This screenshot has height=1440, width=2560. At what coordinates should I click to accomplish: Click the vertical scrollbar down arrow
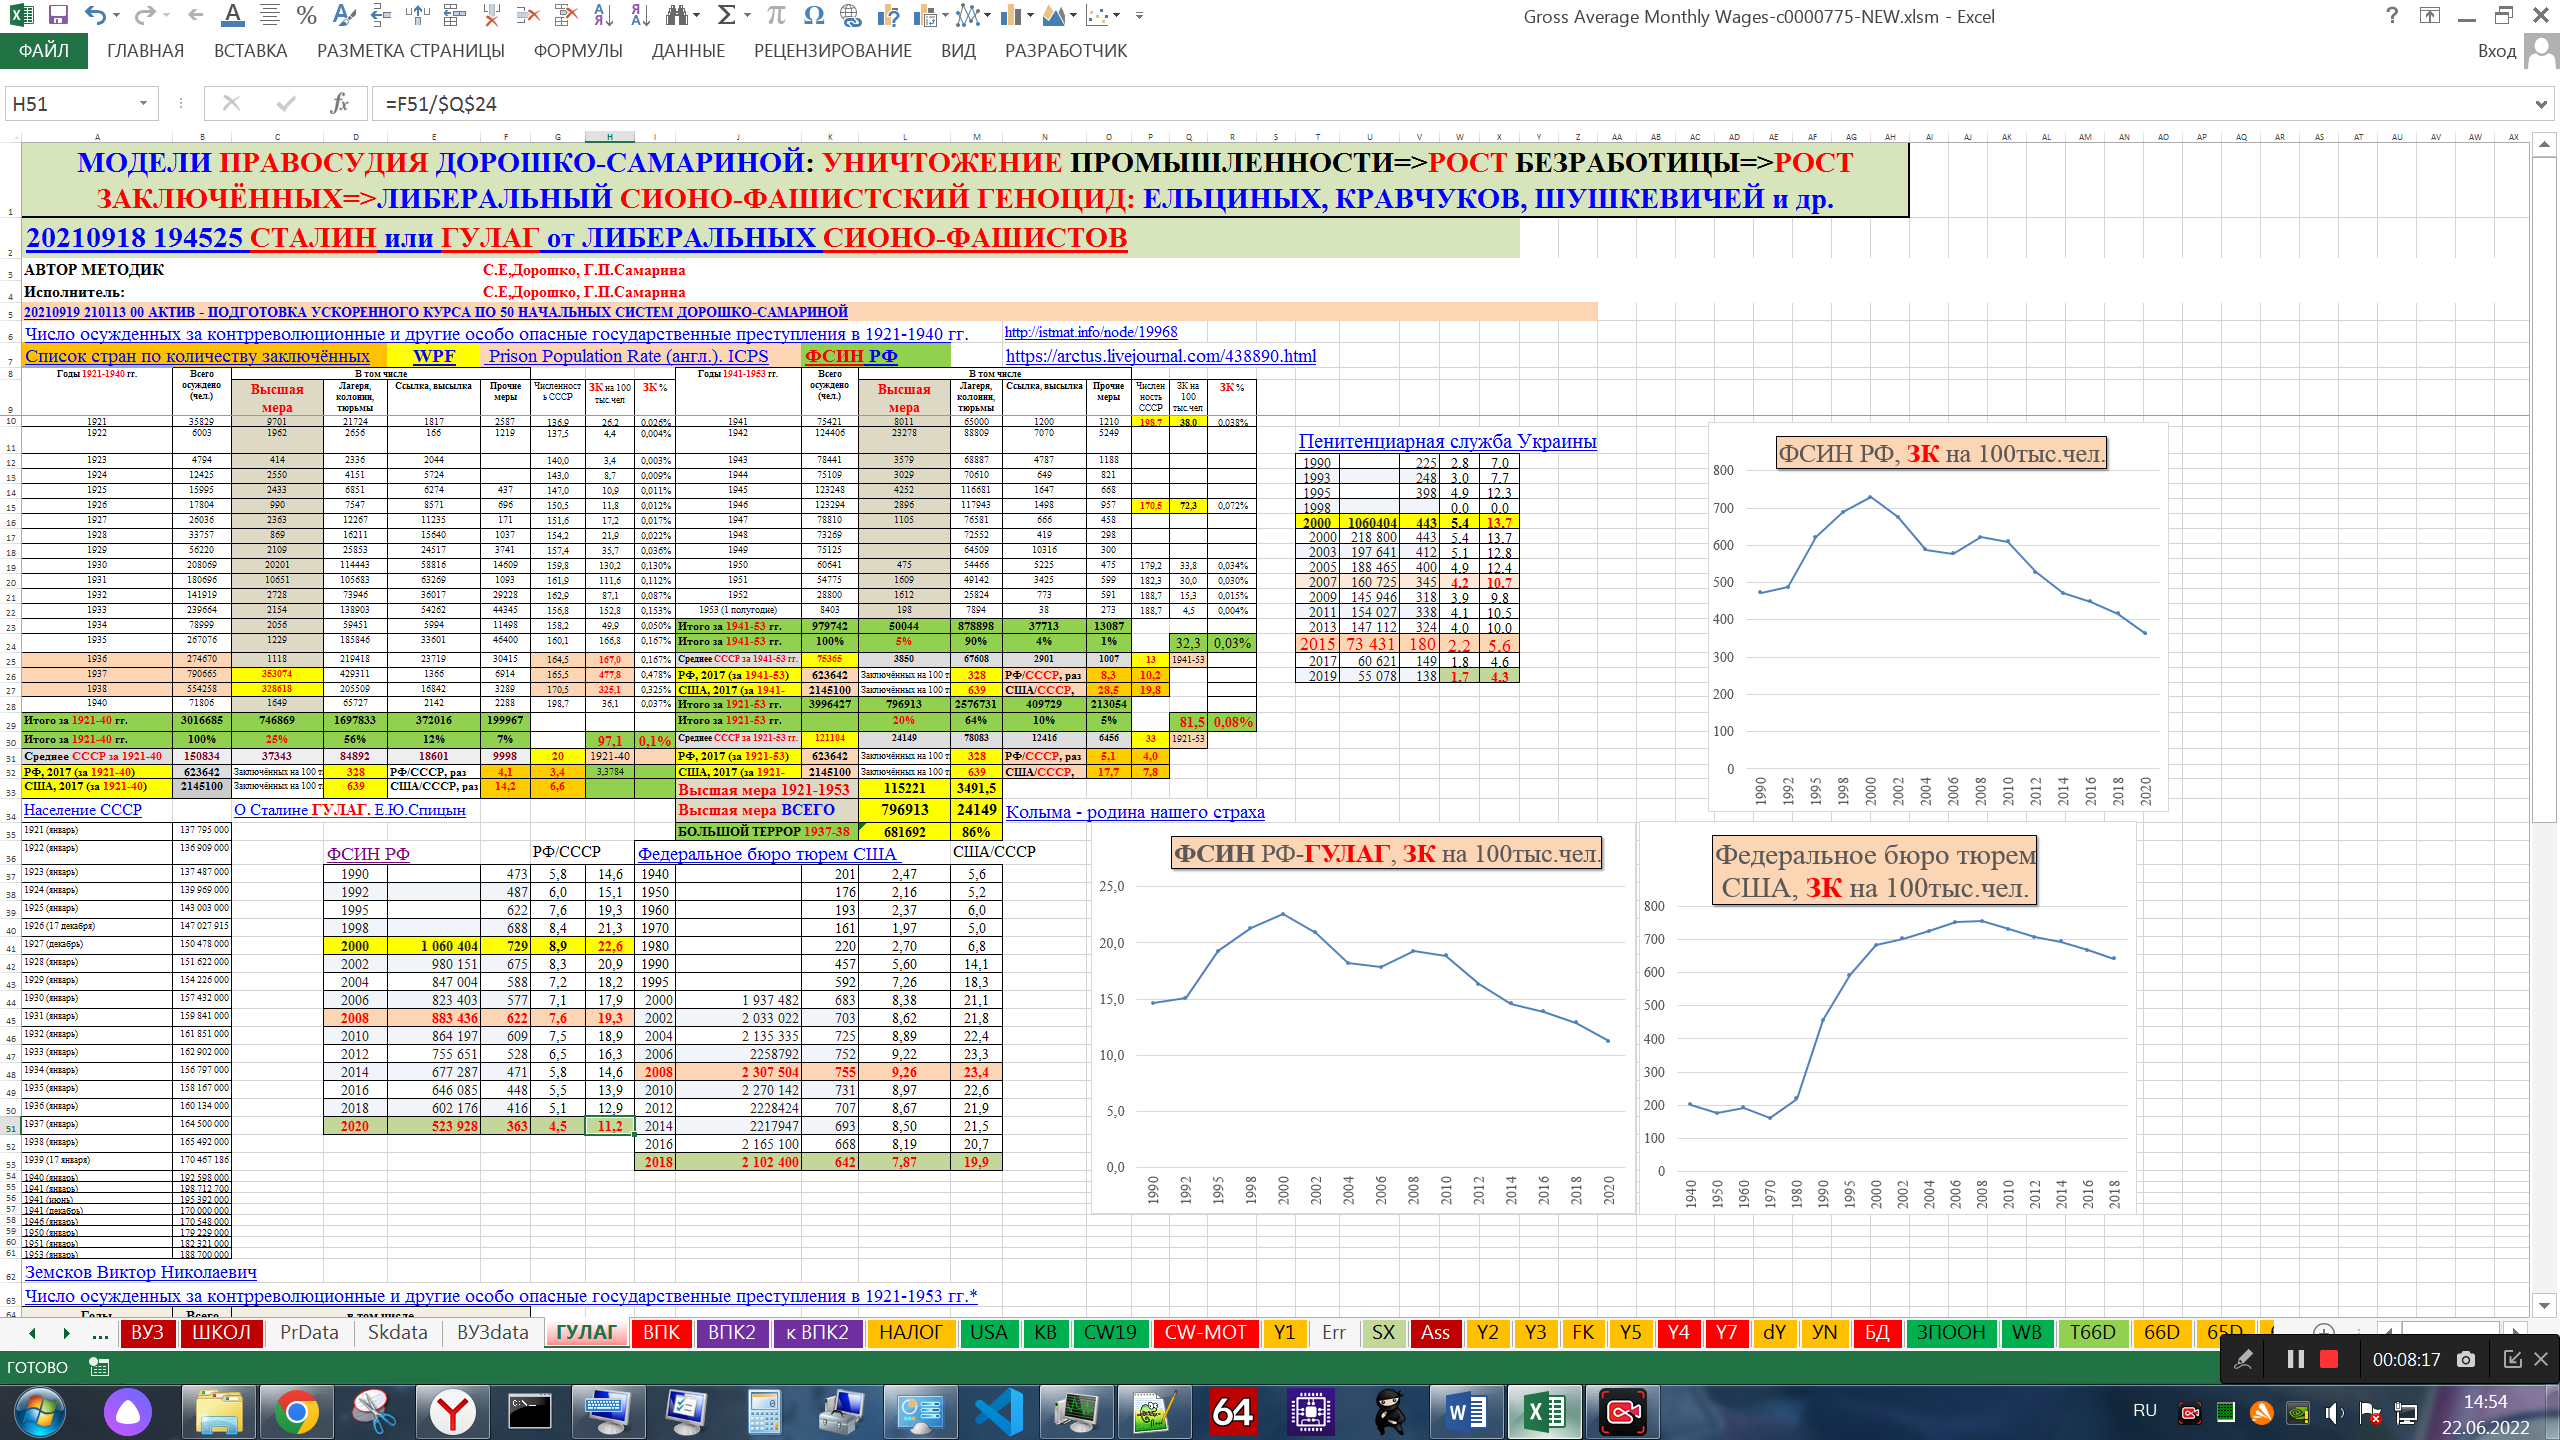[x=2545, y=1305]
